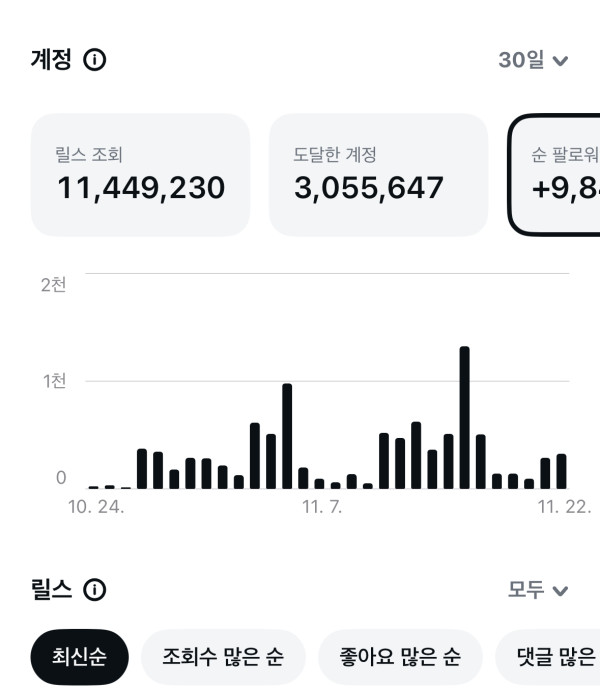This screenshot has height=688, width=600.
Task: Click the info icon beside 계정
Action: (x=95, y=60)
